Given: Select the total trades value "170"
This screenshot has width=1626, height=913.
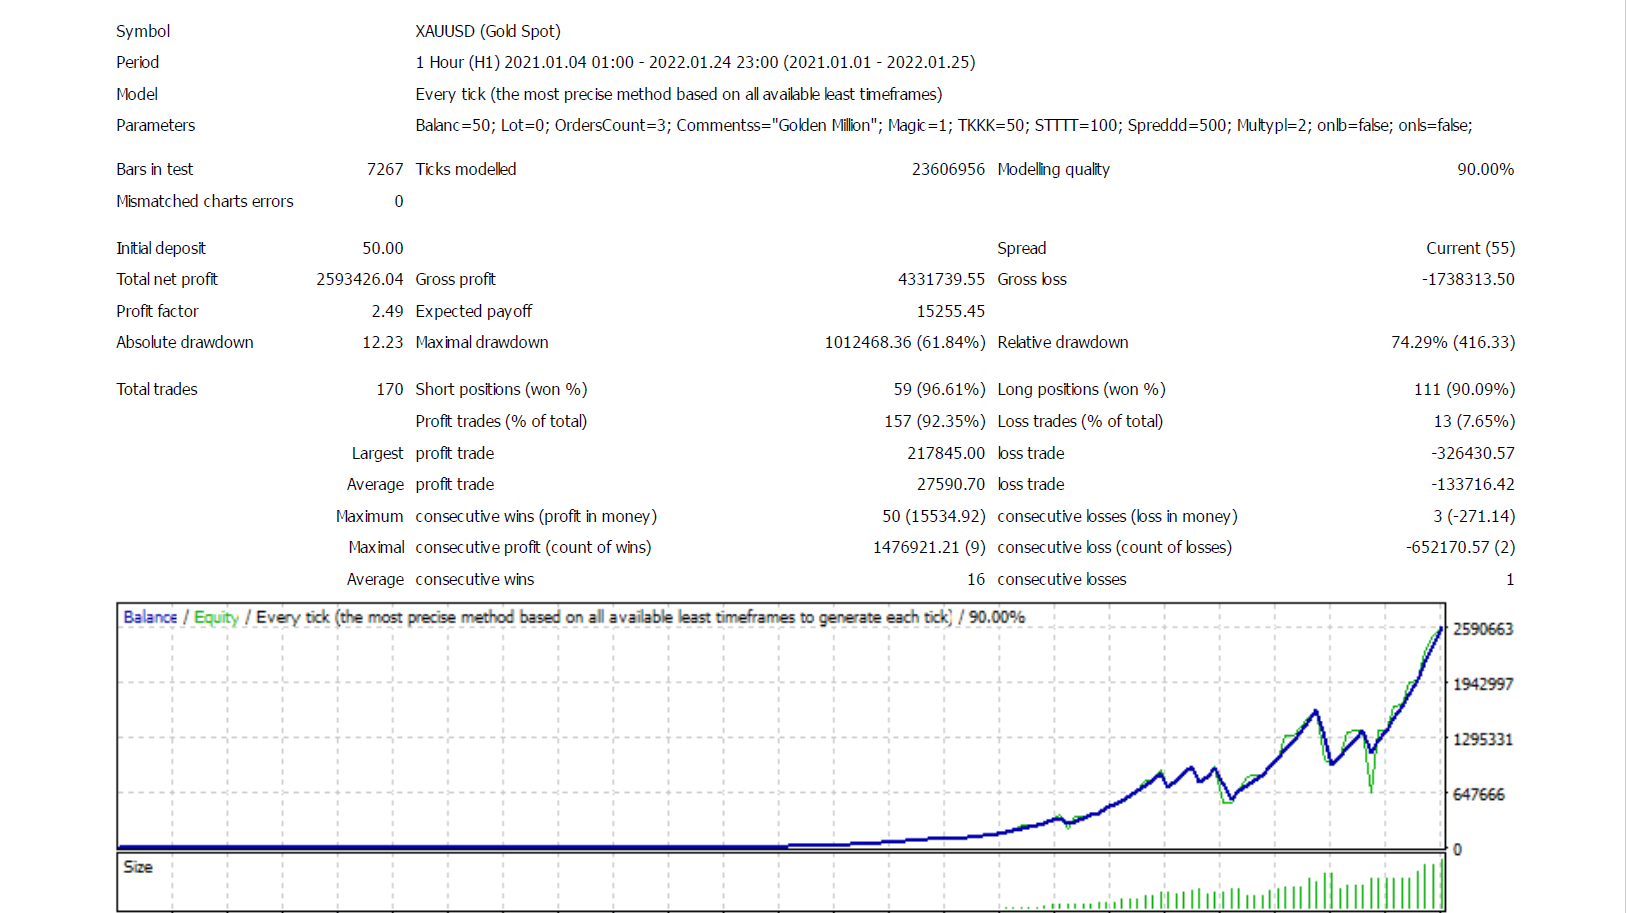Looking at the screenshot, I should 390,389.
